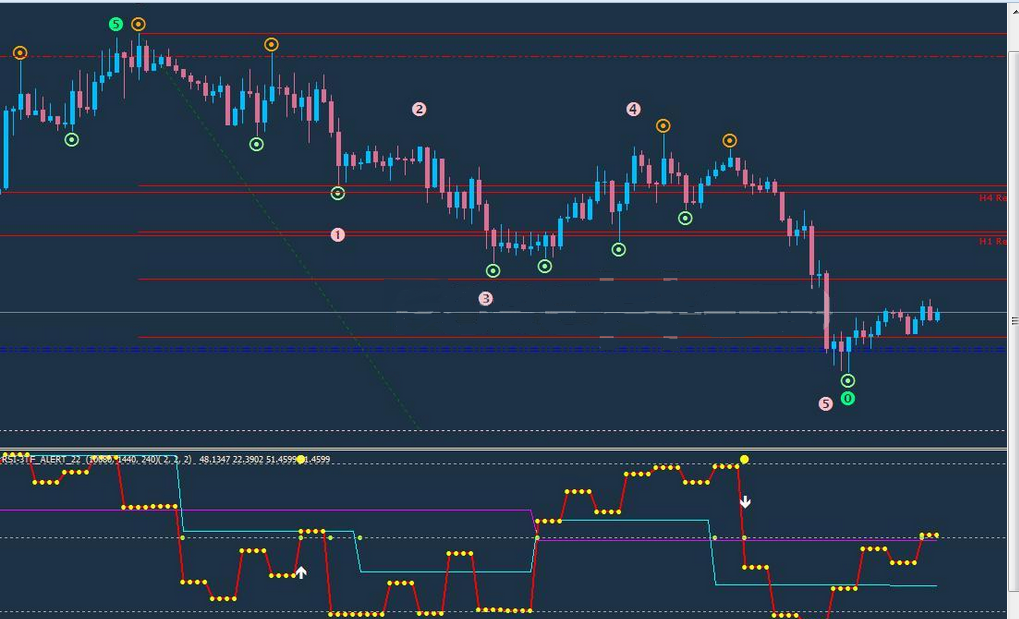1019x619 pixels.
Task: Click the white up arrow in RSI panel
Action: pos(301,572)
